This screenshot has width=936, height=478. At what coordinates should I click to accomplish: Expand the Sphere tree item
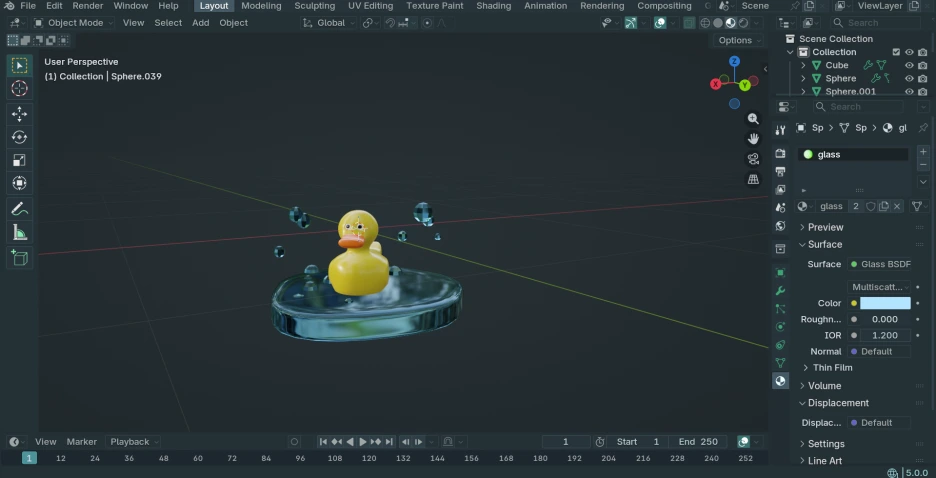point(803,79)
